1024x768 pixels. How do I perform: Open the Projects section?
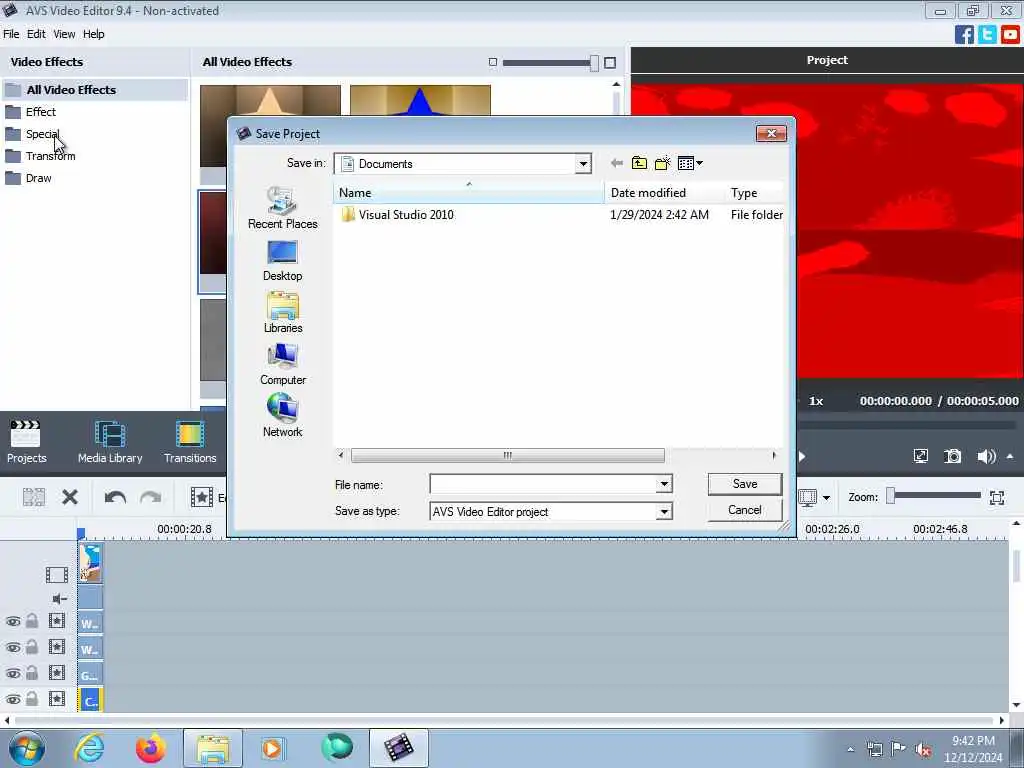click(x=26, y=442)
